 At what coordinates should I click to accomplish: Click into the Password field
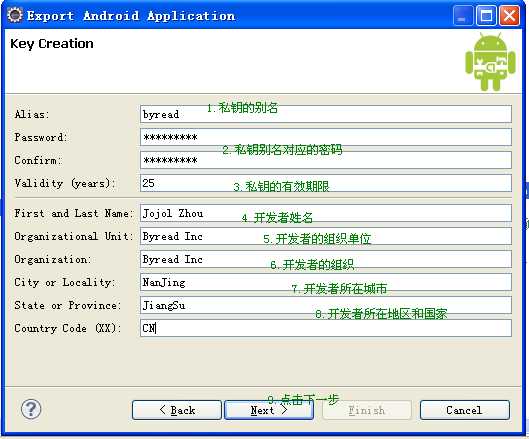pyautogui.click(x=326, y=137)
